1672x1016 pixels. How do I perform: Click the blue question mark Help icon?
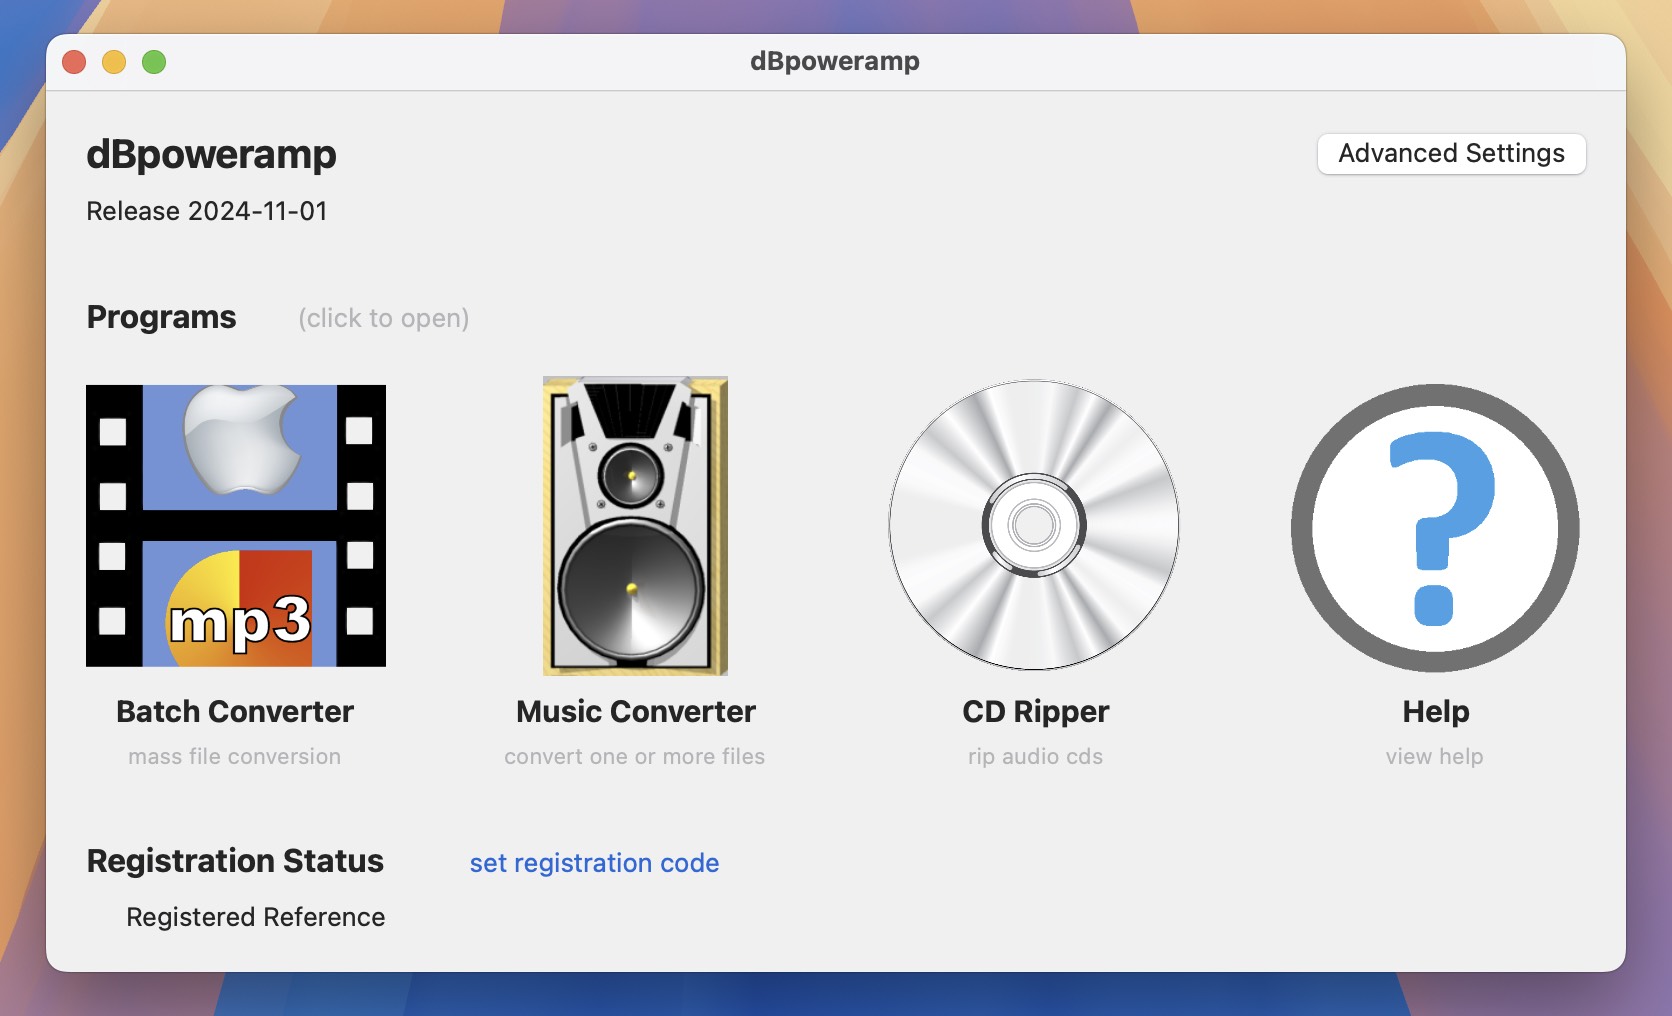(1435, 528)
